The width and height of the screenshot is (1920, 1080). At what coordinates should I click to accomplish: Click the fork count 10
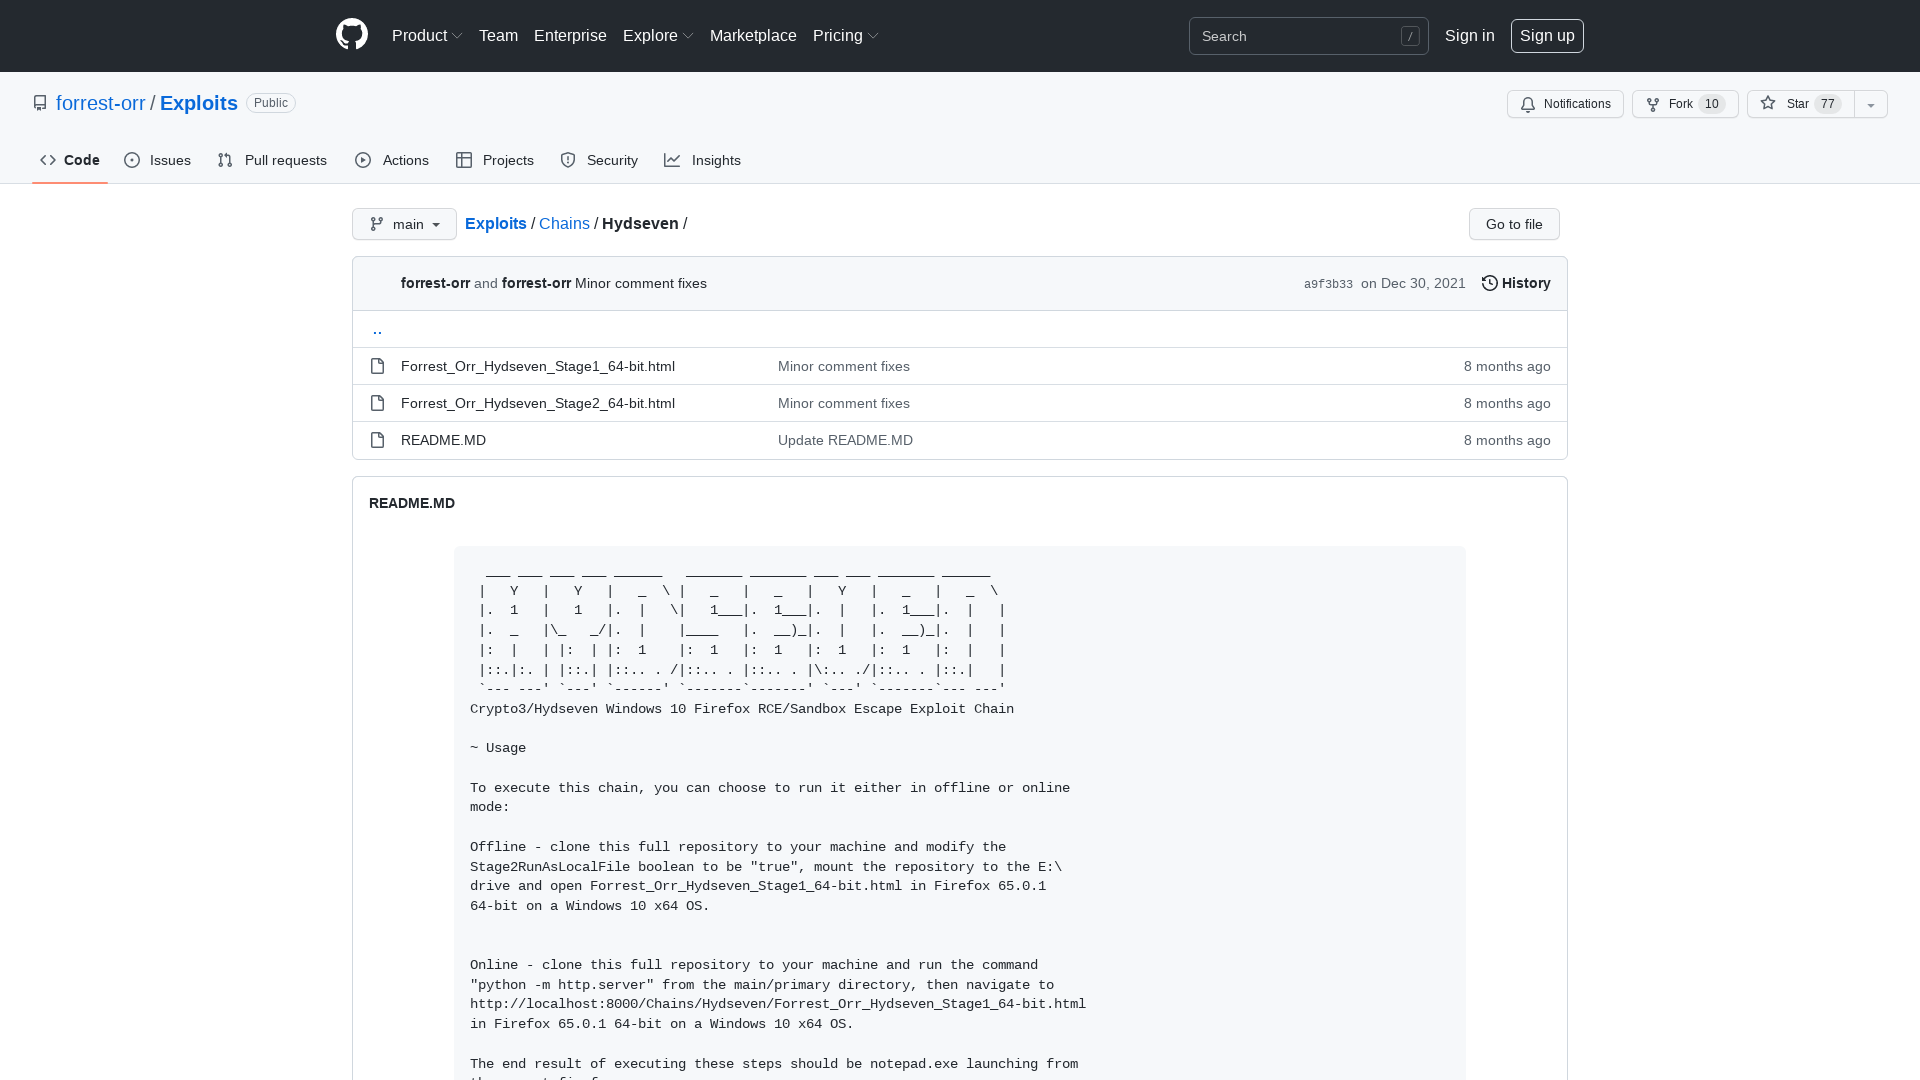point(1712,104)
